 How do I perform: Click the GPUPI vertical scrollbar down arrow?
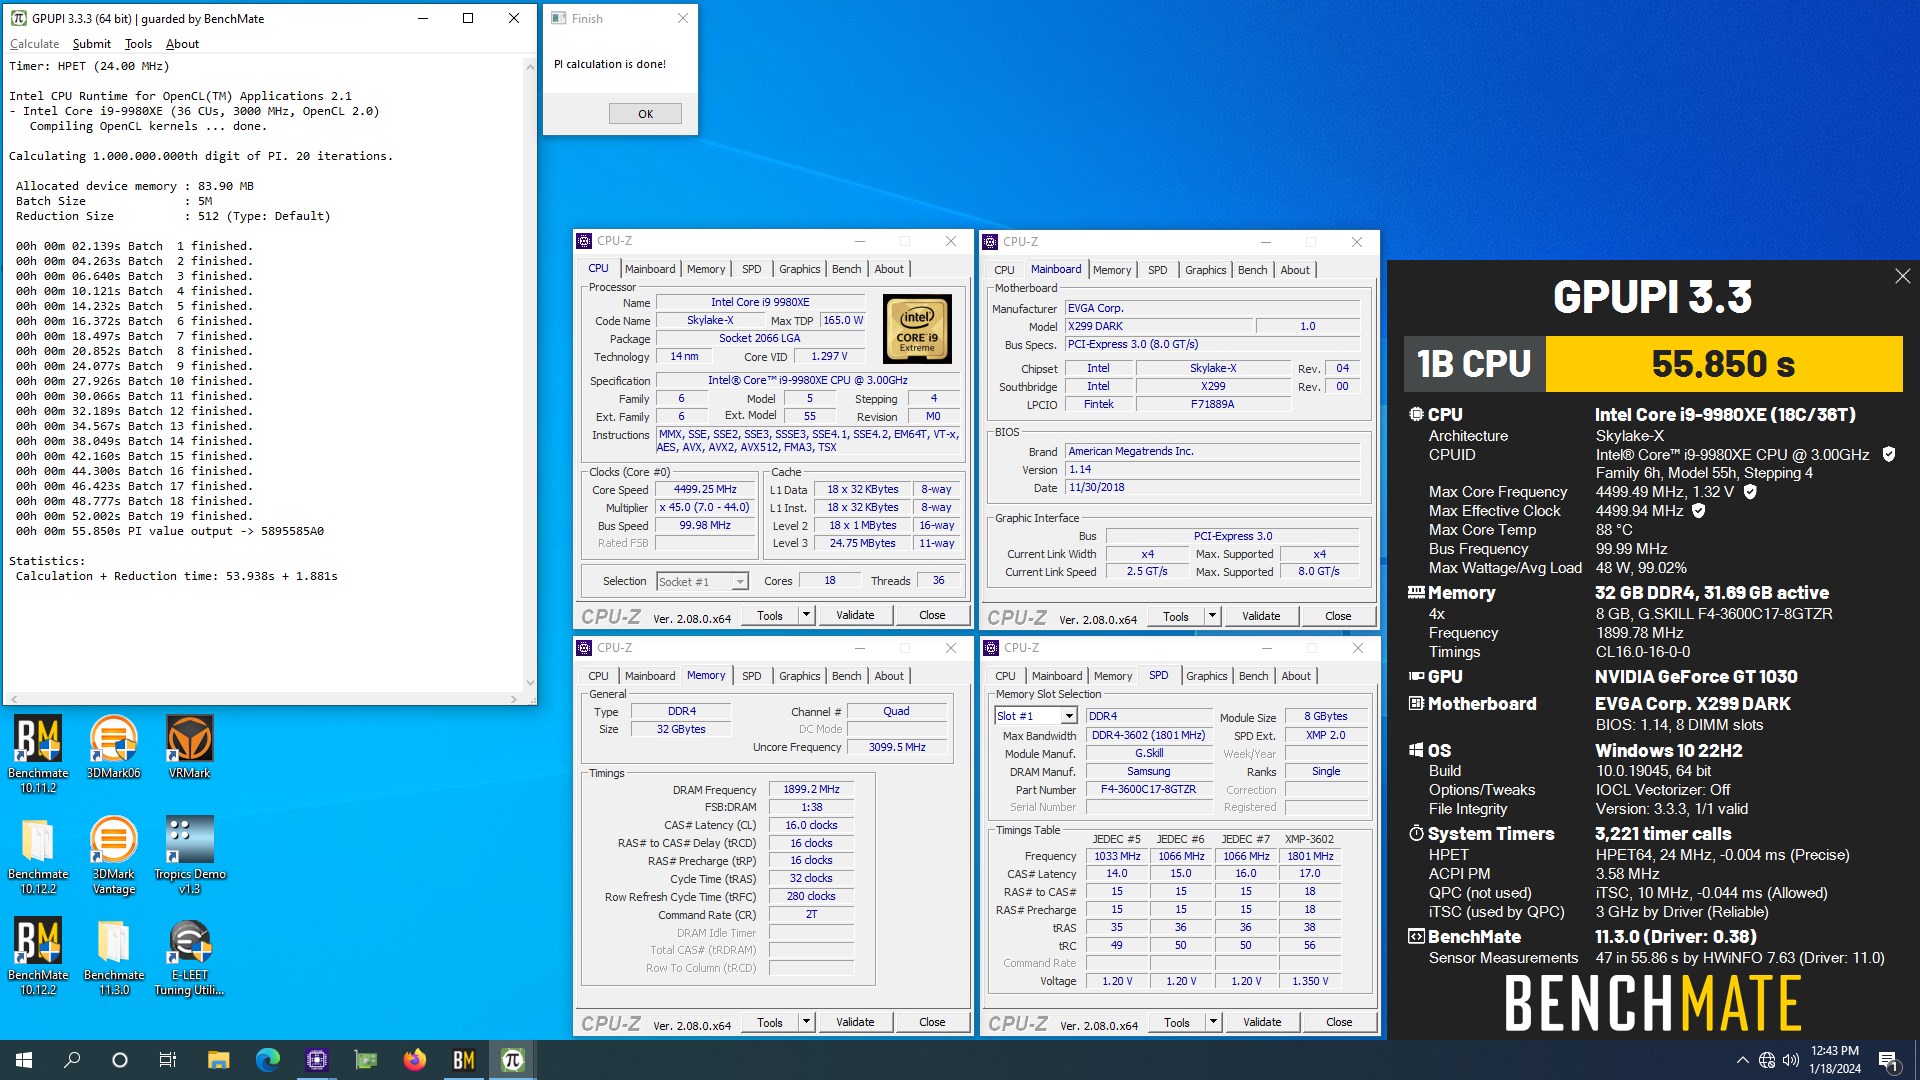(x=529, y=683)
